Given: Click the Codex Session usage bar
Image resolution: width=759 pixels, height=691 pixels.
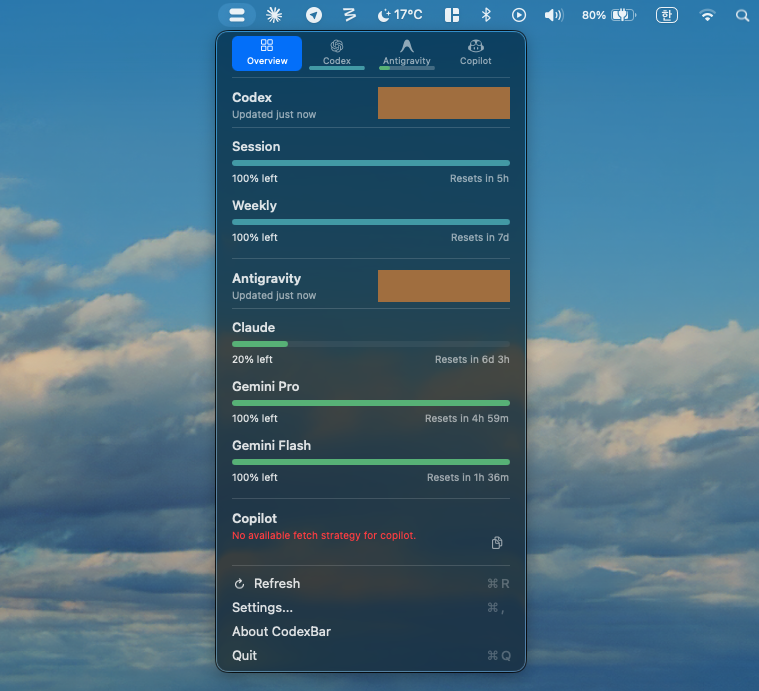Looking at the screenshot, I should pyautogui.click(x=371, y=163).
